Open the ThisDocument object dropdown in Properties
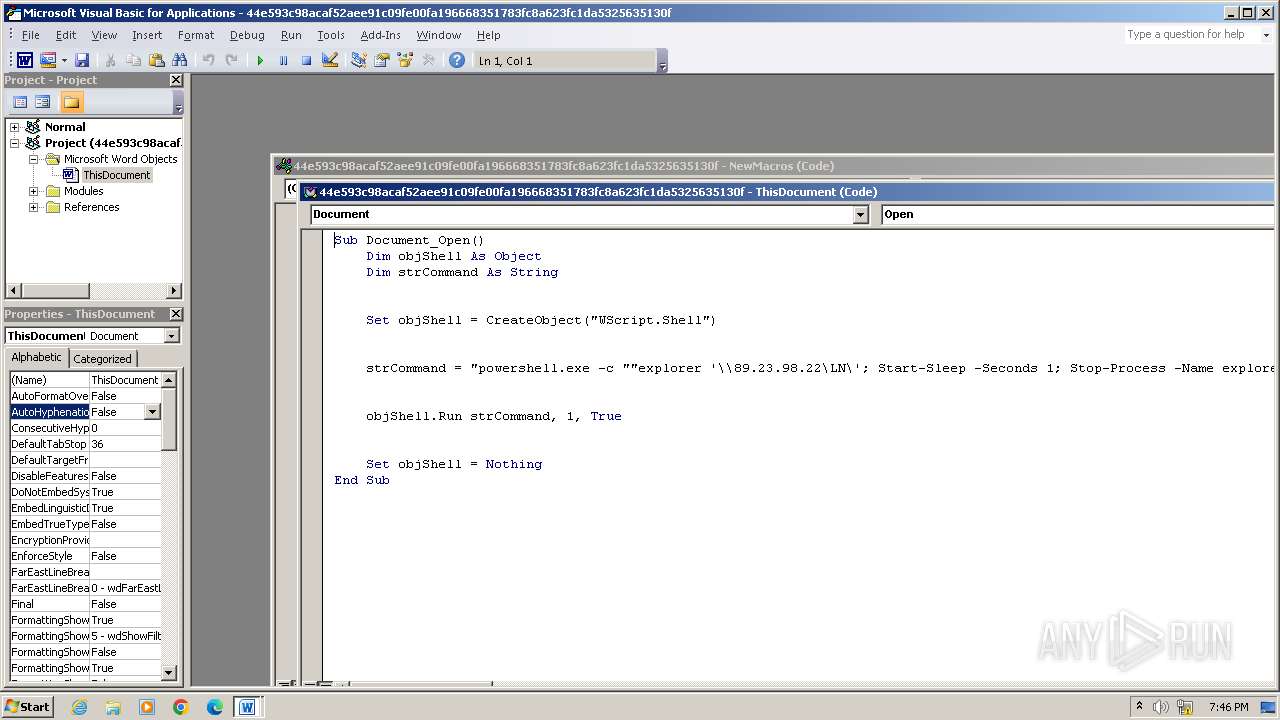1280x720 pixels. tap(172, 336)
